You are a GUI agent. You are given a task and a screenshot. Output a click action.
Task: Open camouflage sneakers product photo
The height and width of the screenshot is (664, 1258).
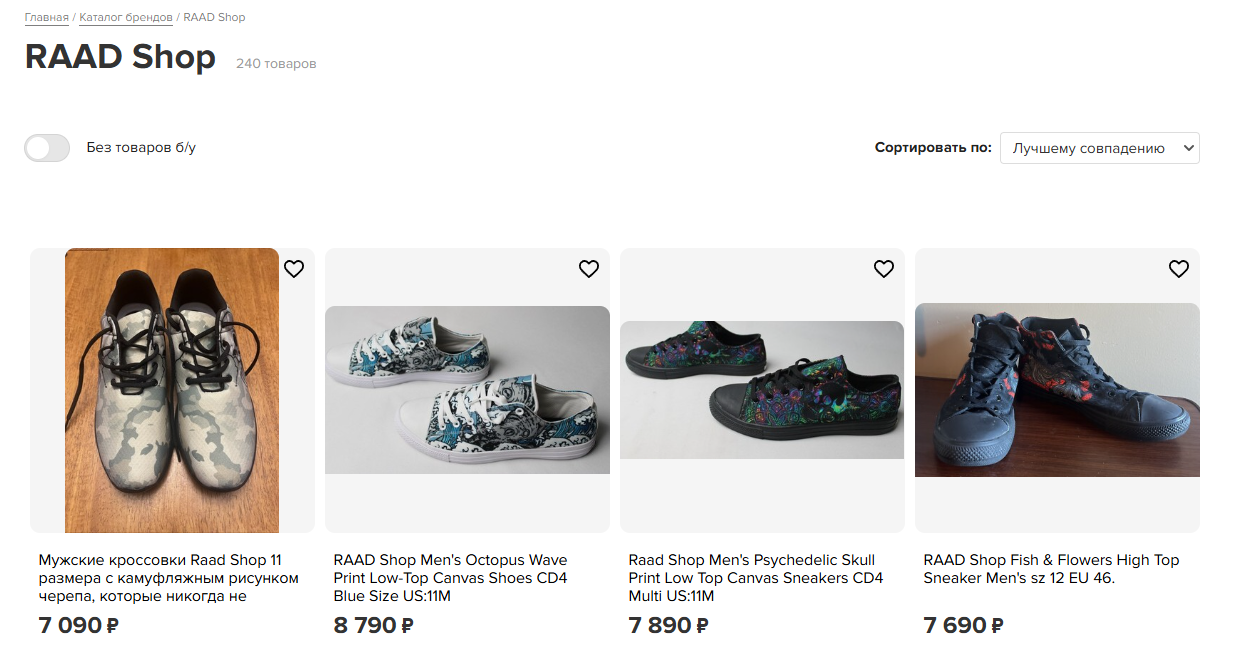(x=172, y=390)
